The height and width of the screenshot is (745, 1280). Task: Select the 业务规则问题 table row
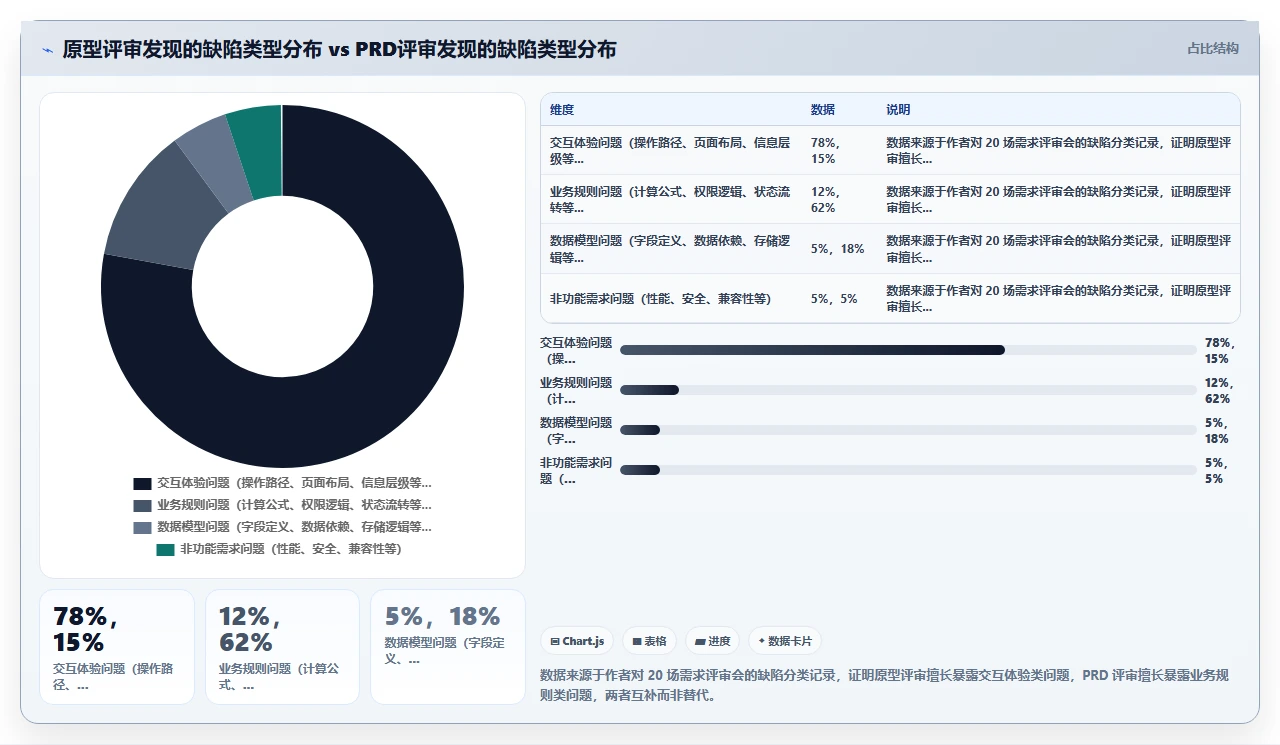tap(890, 199)
